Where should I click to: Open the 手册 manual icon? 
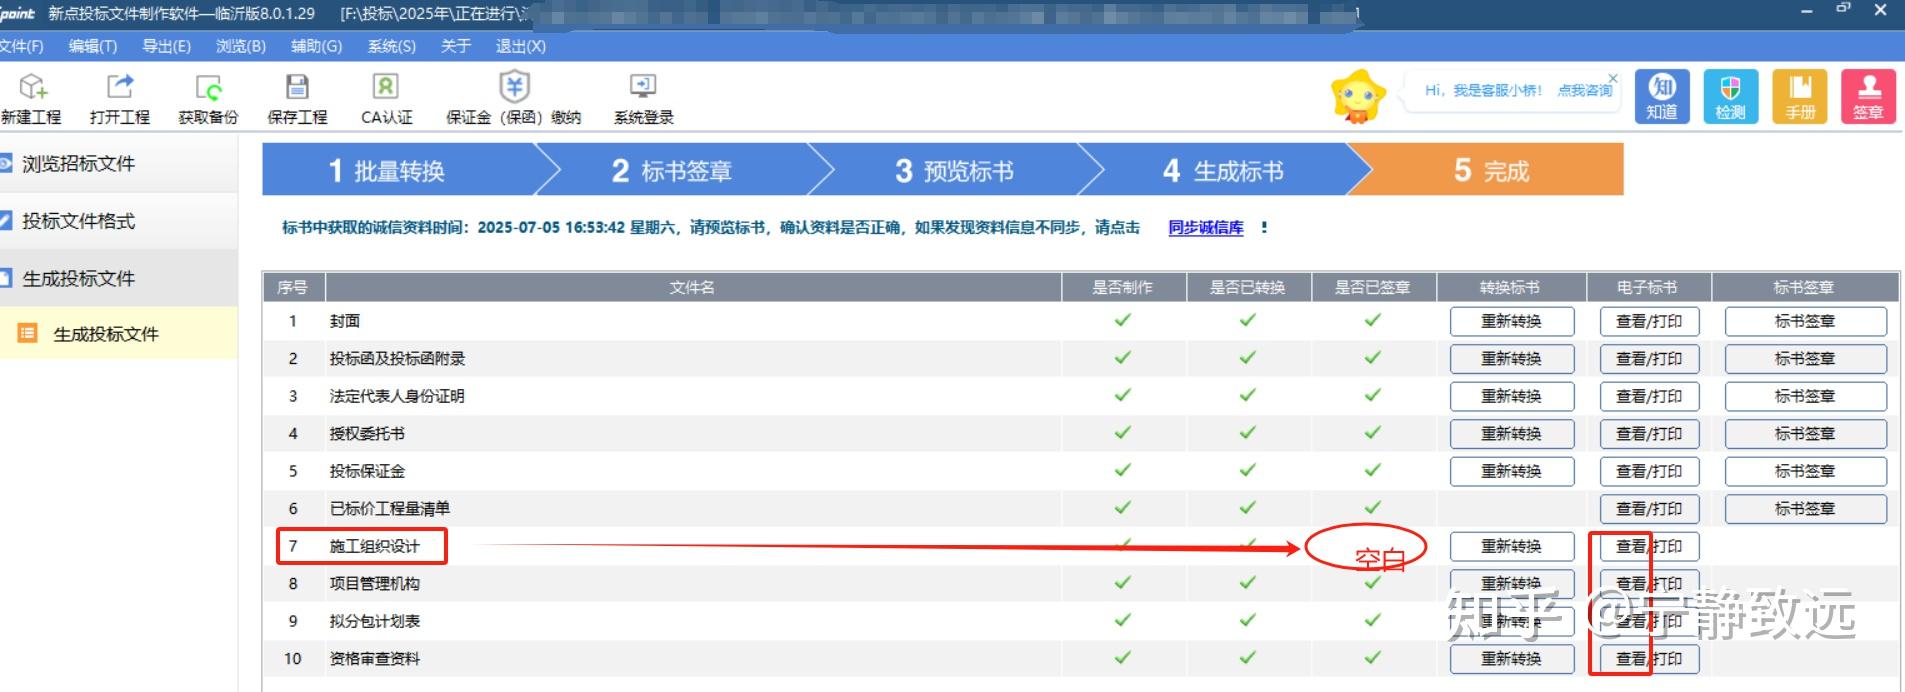1799,96
